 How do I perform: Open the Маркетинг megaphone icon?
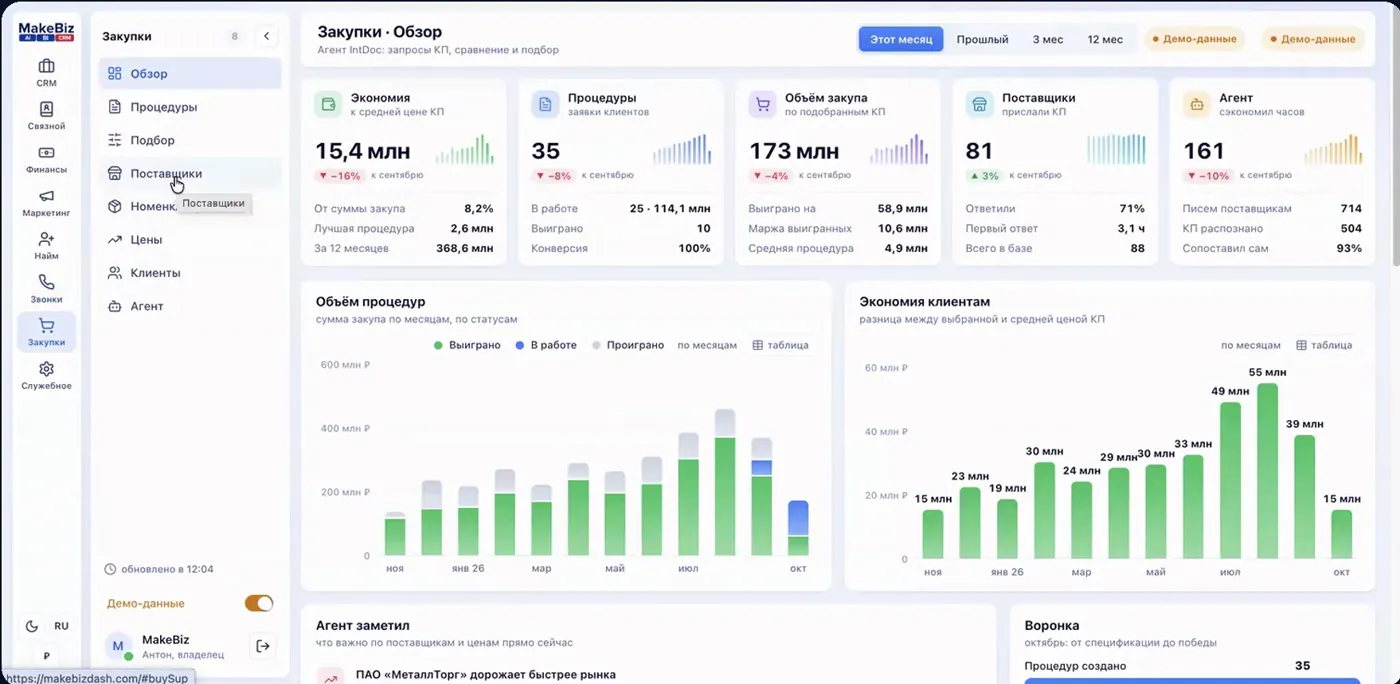[x=46, y=202]
